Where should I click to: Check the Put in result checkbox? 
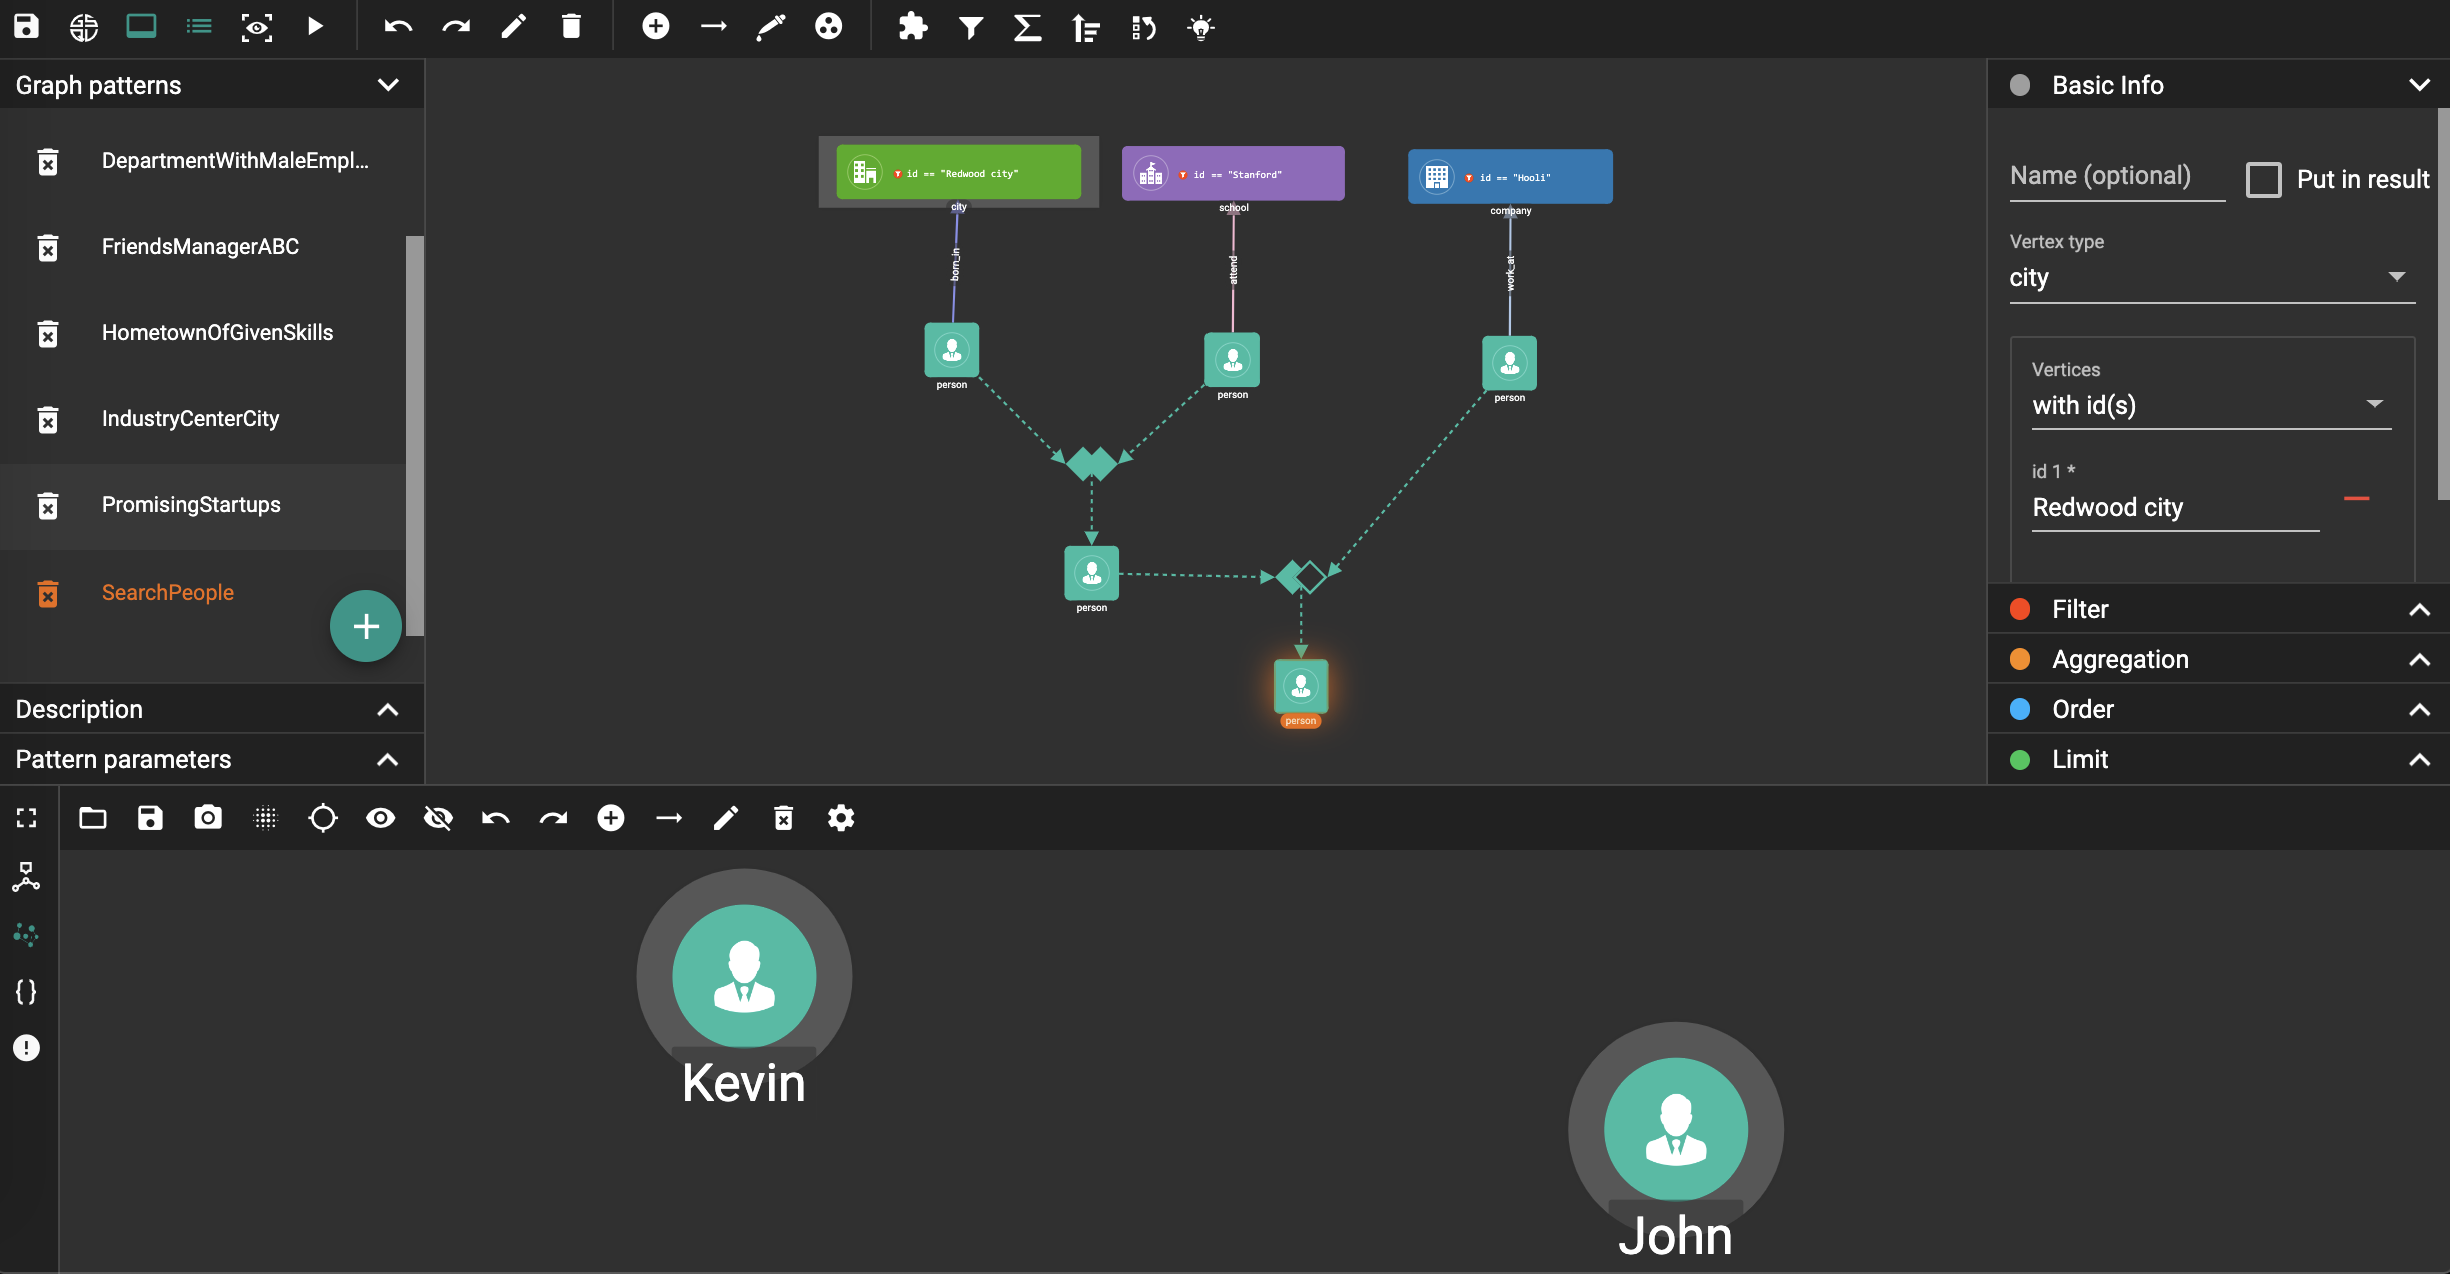[2264, 179]
